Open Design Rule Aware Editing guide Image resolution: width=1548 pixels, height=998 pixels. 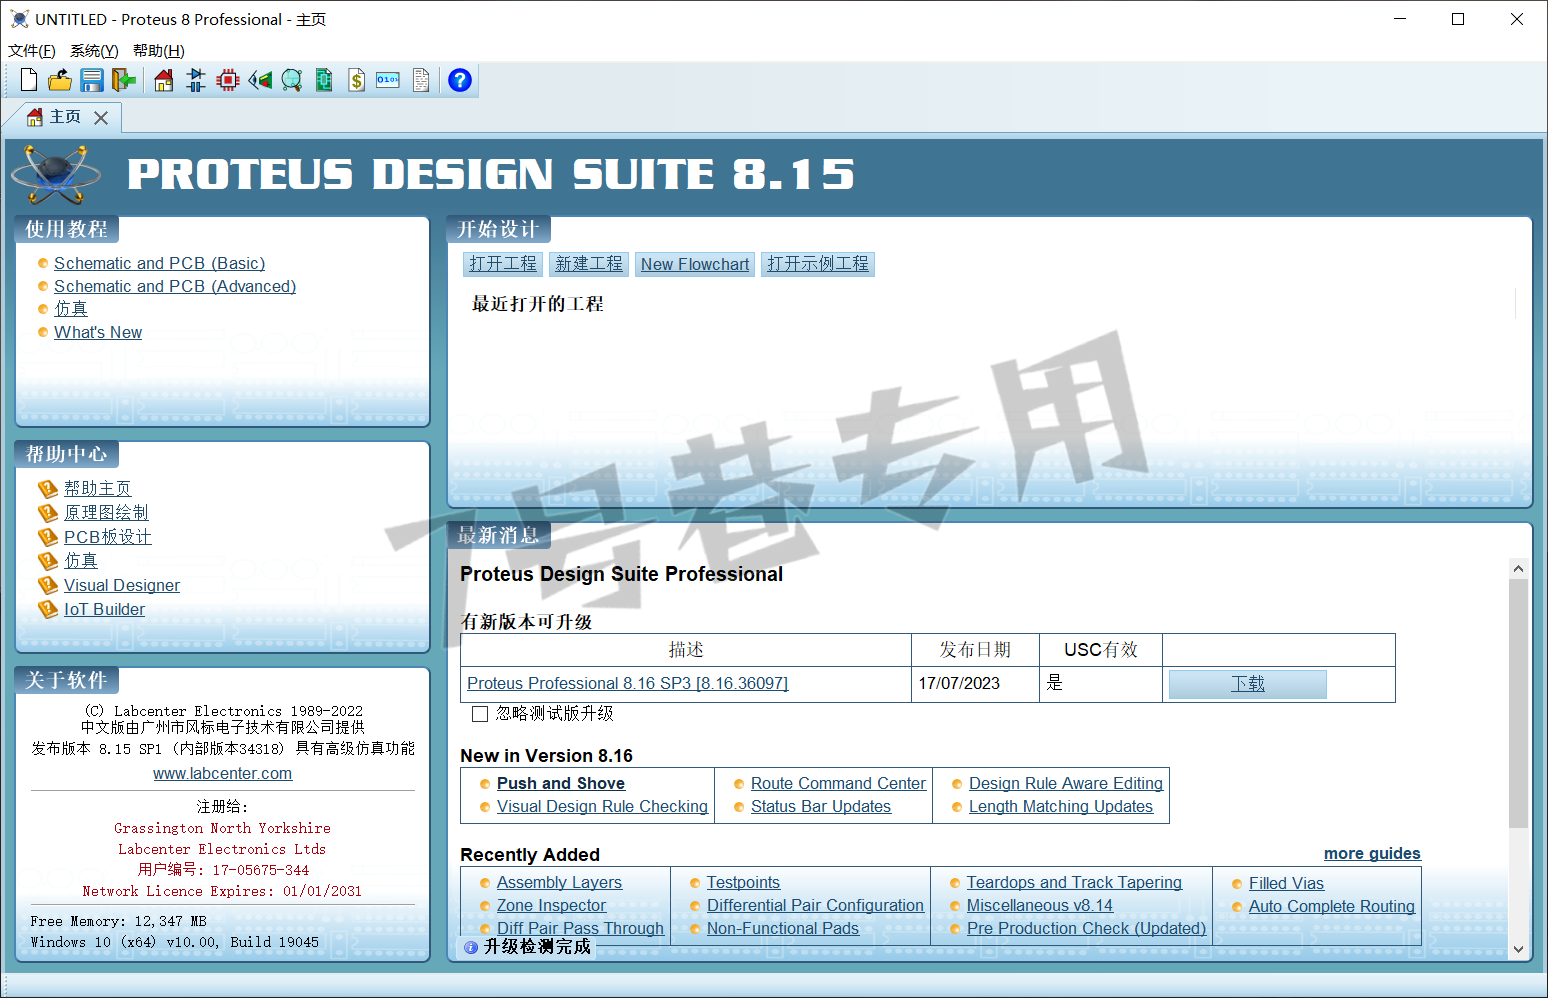tap(1066, 783)
